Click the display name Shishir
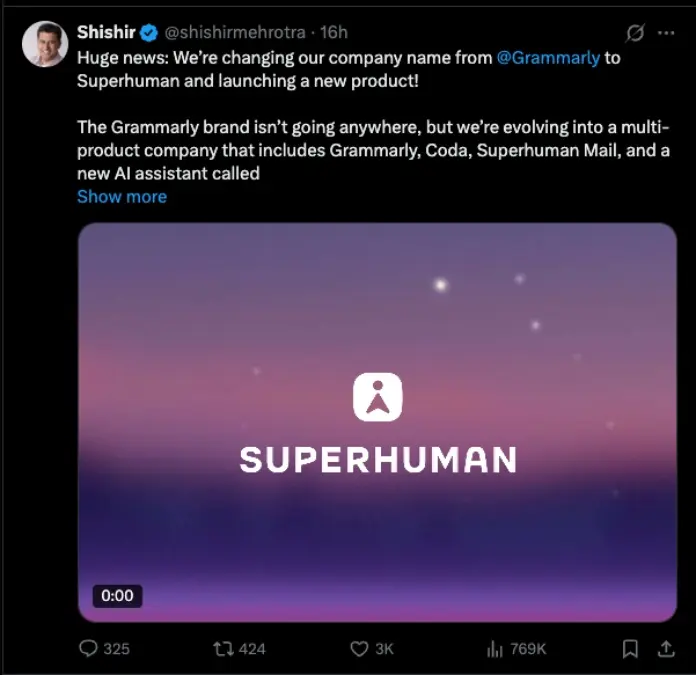The width and height of the screenshot is (696, 675). point(105,32)
